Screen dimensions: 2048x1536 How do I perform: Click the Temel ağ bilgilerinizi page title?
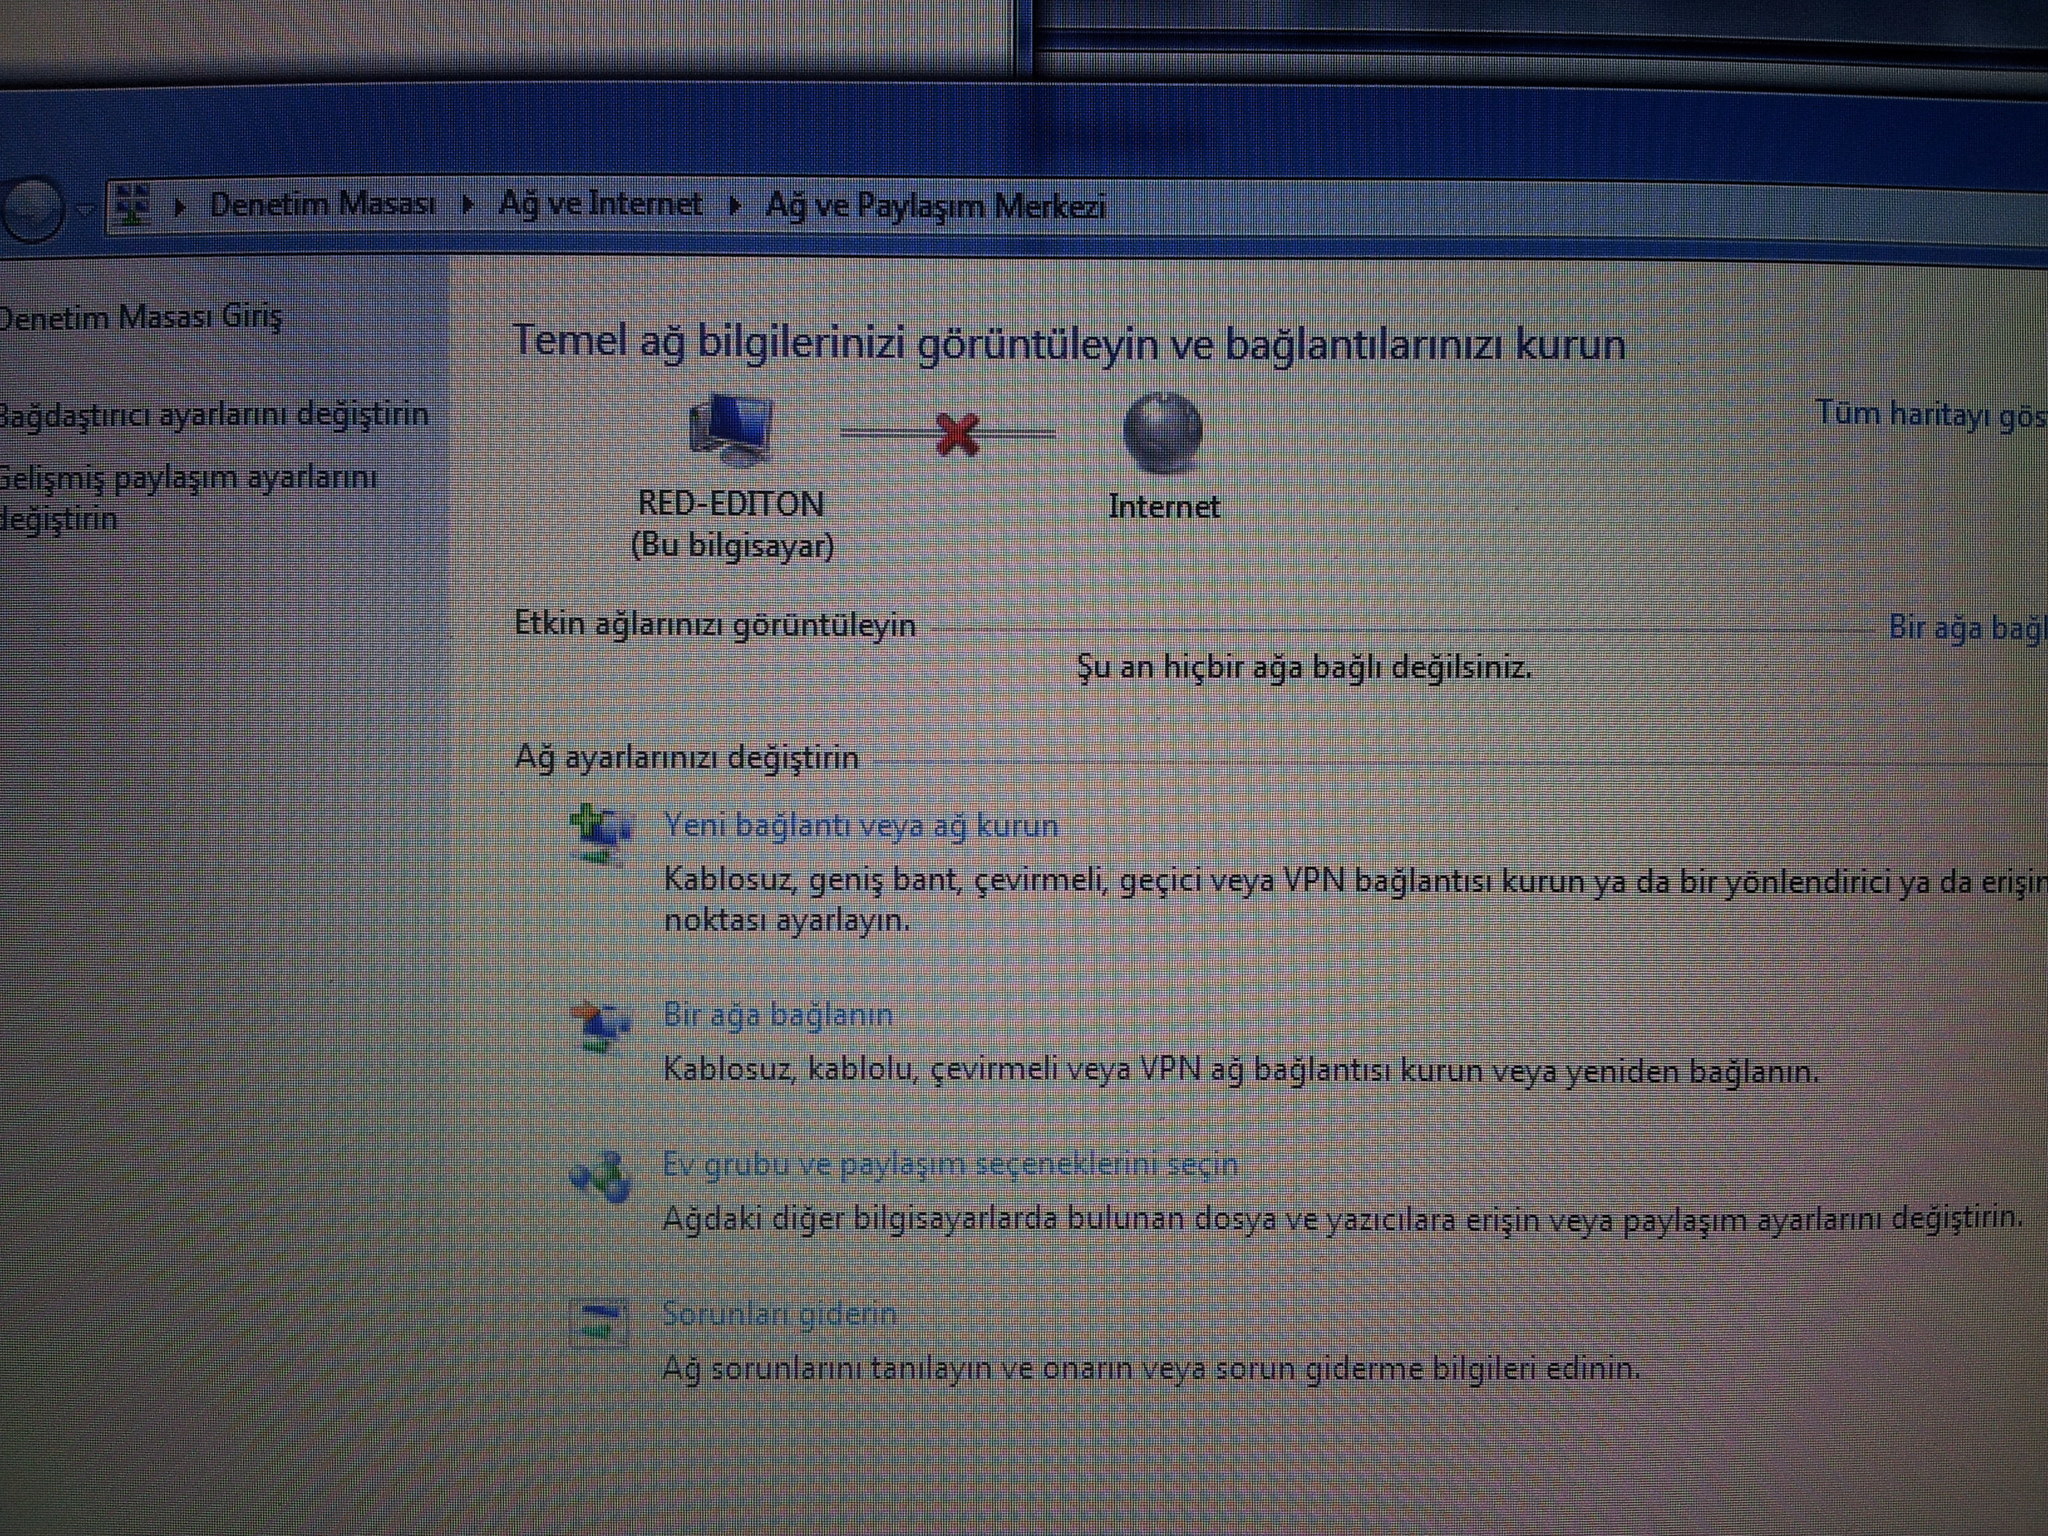pos(1069,344)
